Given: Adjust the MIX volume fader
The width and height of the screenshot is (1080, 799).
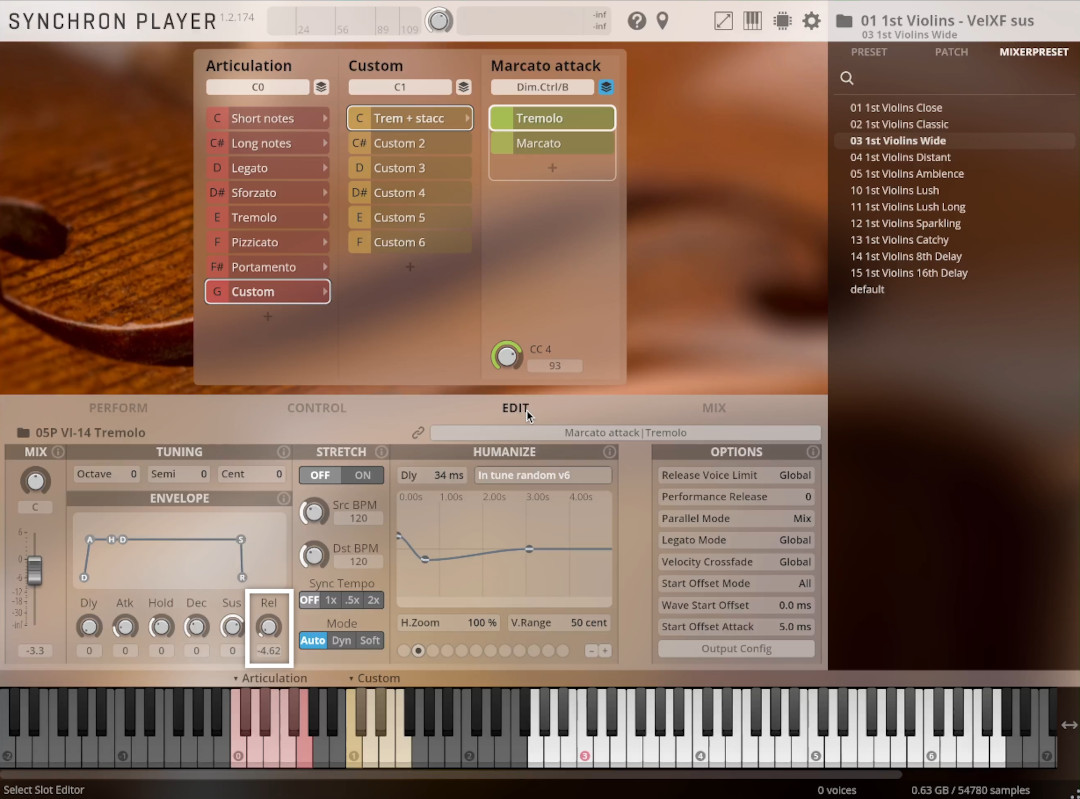Looking at the screenshot, I should [34, 571].
